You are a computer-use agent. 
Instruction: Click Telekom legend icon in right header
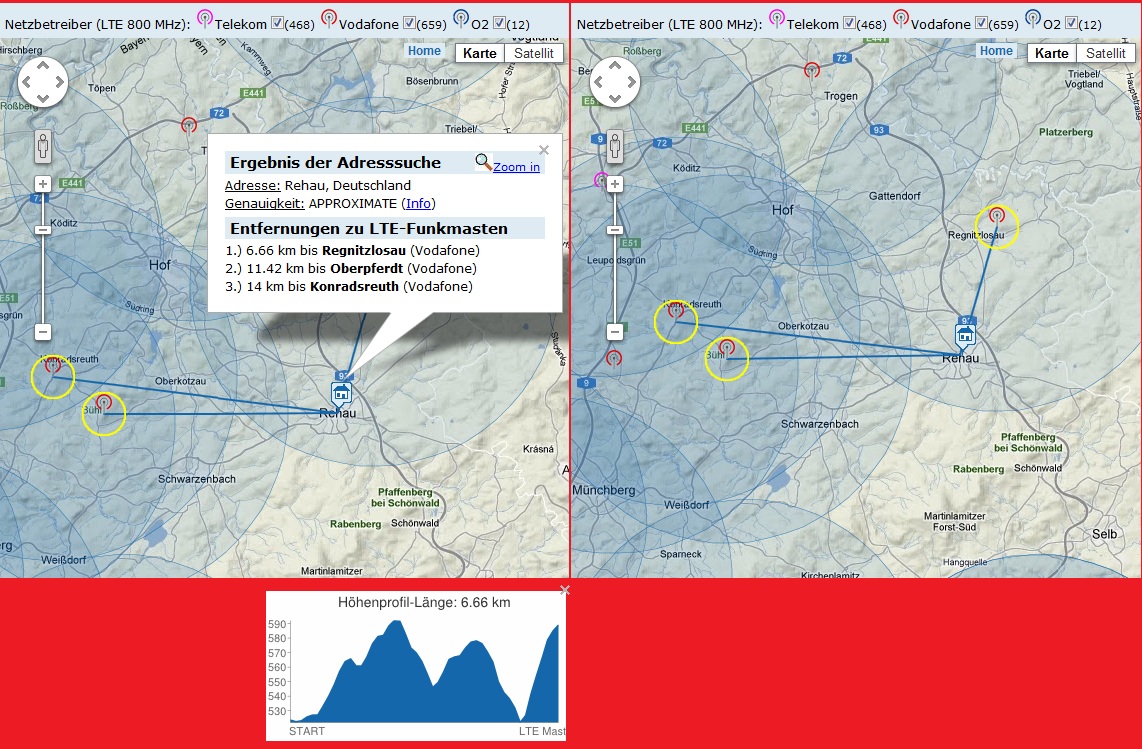tap(776, 19)
